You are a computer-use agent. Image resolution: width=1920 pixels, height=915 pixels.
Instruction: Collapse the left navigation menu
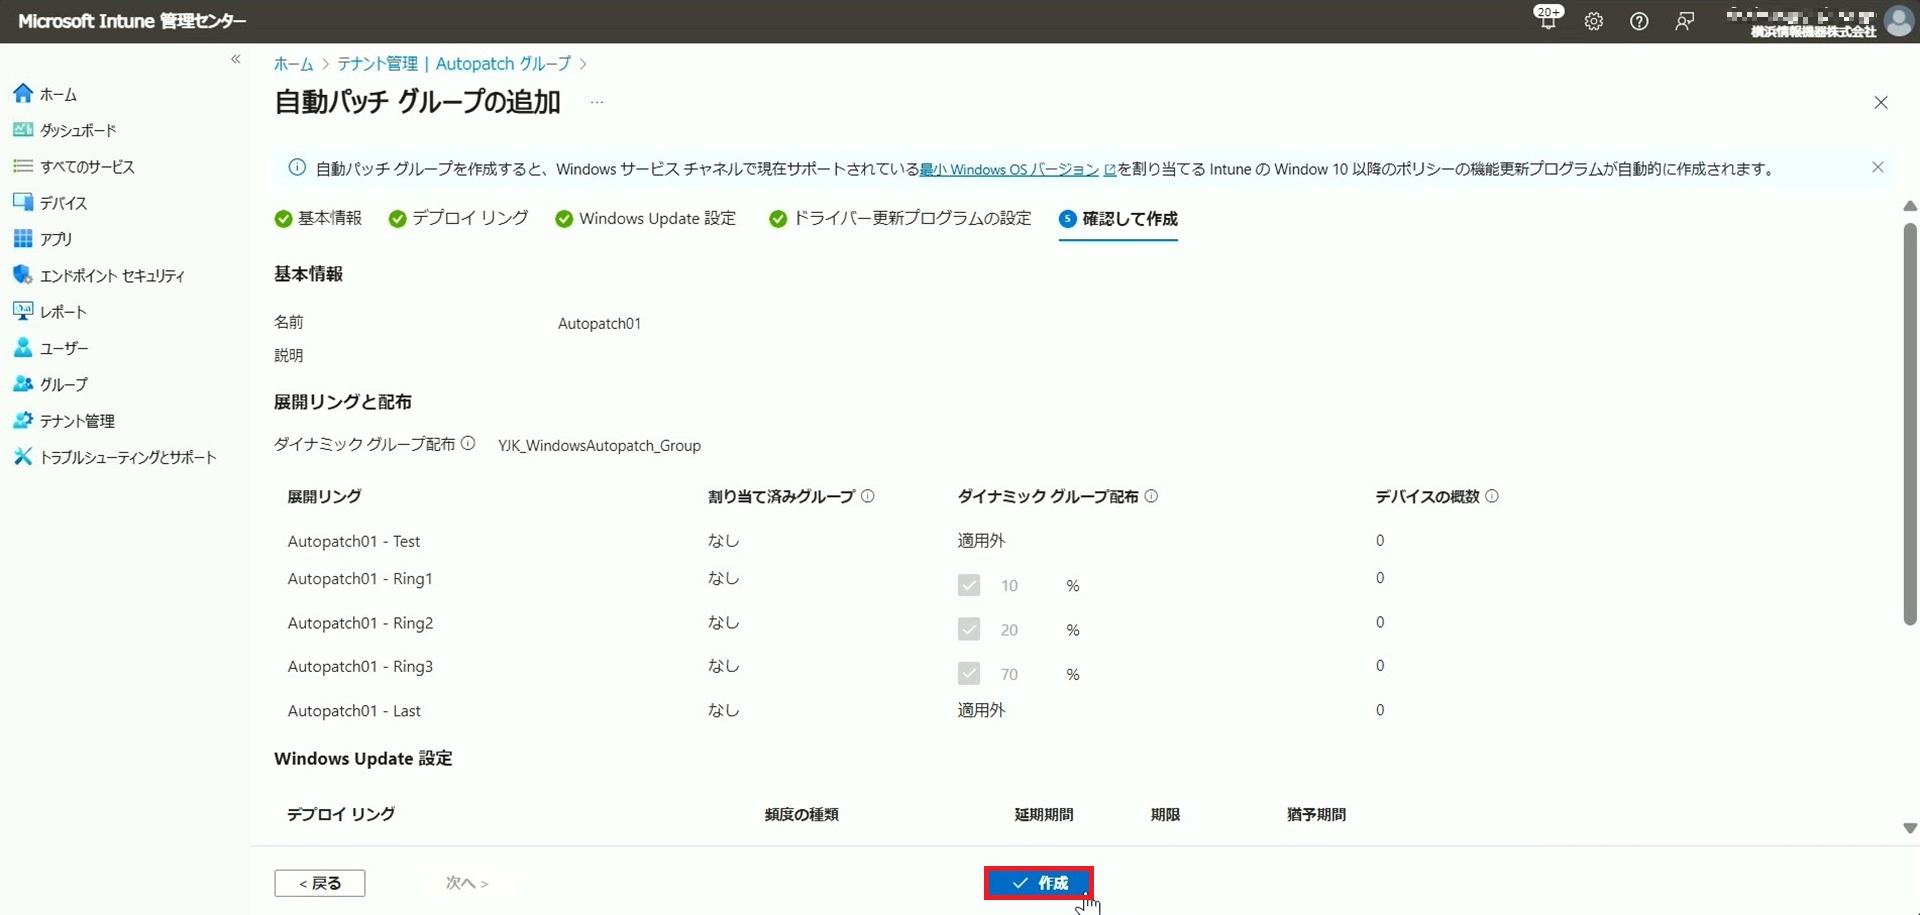tap(236, 59)
